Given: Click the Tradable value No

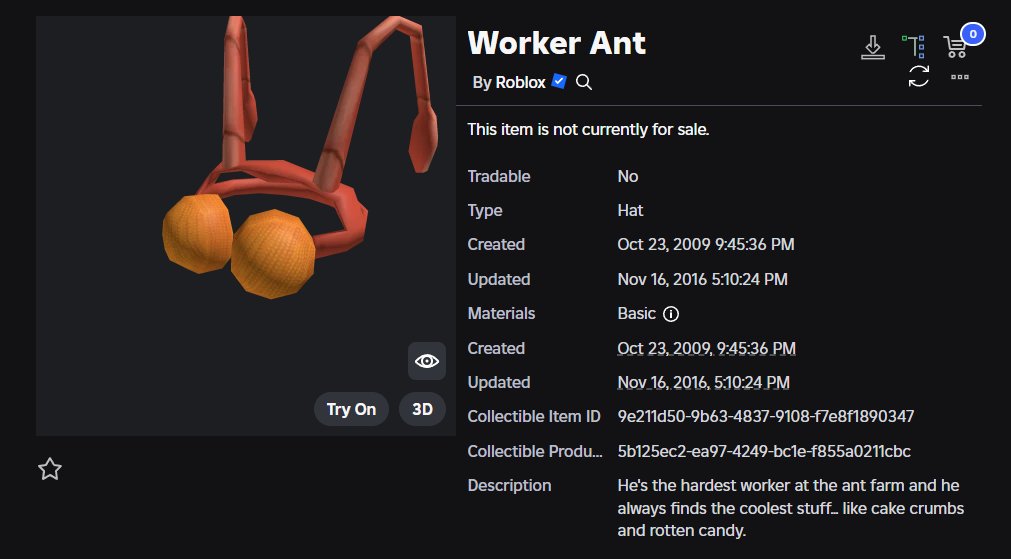Looking at the screenshot, I should click(x=627, y=177).
